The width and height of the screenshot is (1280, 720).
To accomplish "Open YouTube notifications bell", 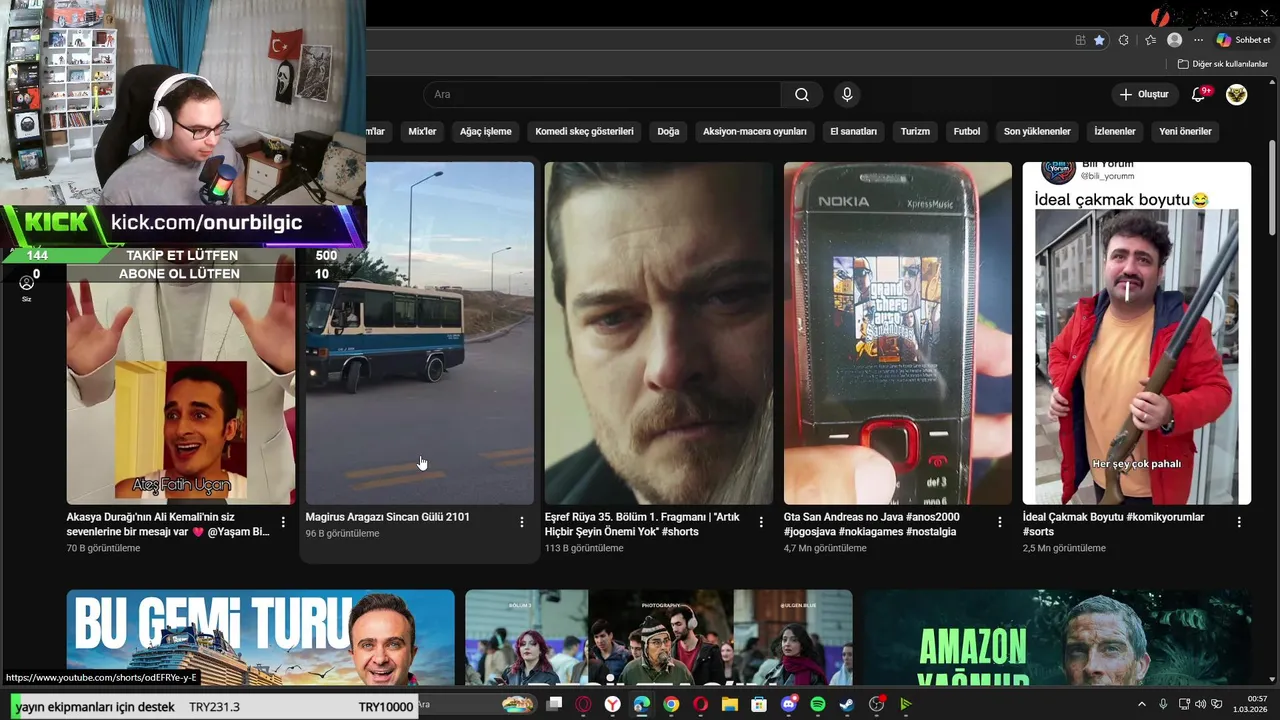I will 1199,94.
